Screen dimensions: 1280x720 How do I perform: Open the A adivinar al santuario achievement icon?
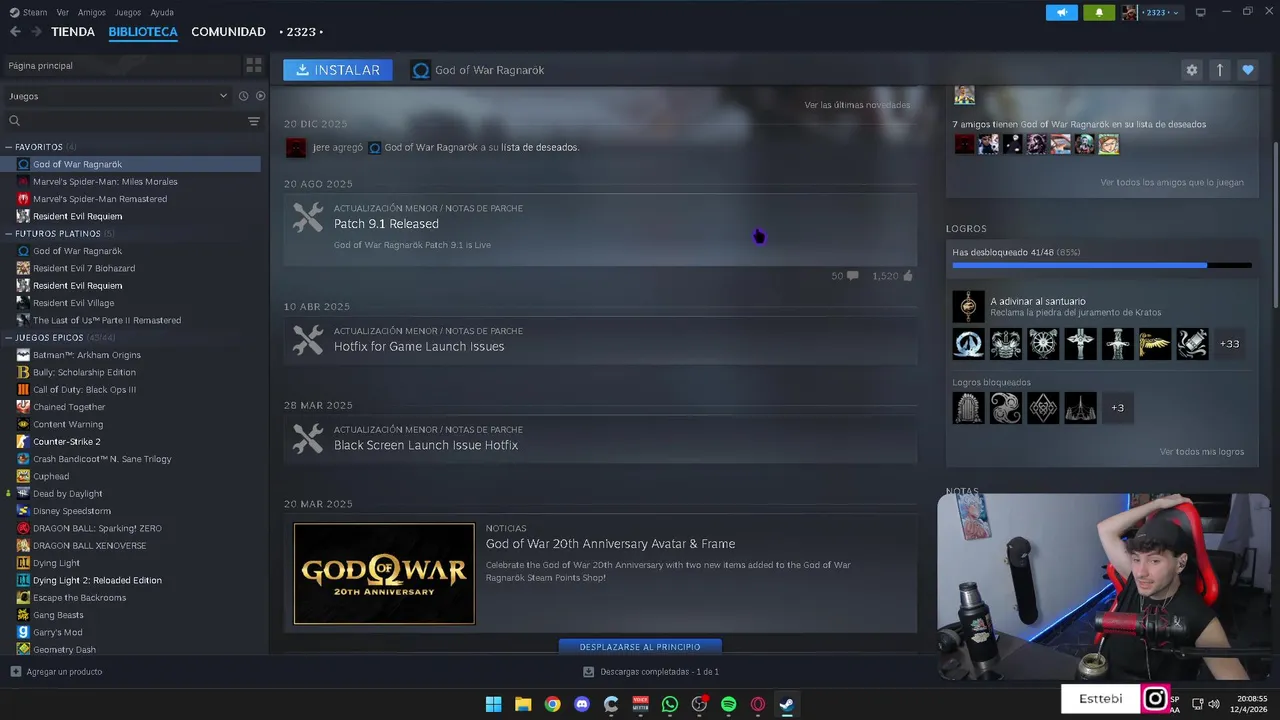(x=968, y=306)
